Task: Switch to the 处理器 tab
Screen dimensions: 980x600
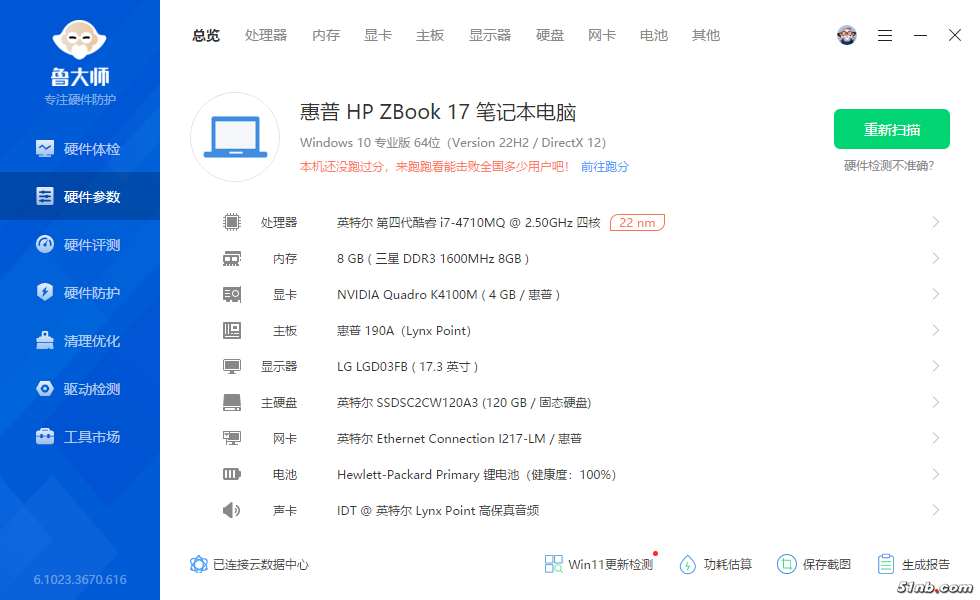Action: tap(266, 36)
